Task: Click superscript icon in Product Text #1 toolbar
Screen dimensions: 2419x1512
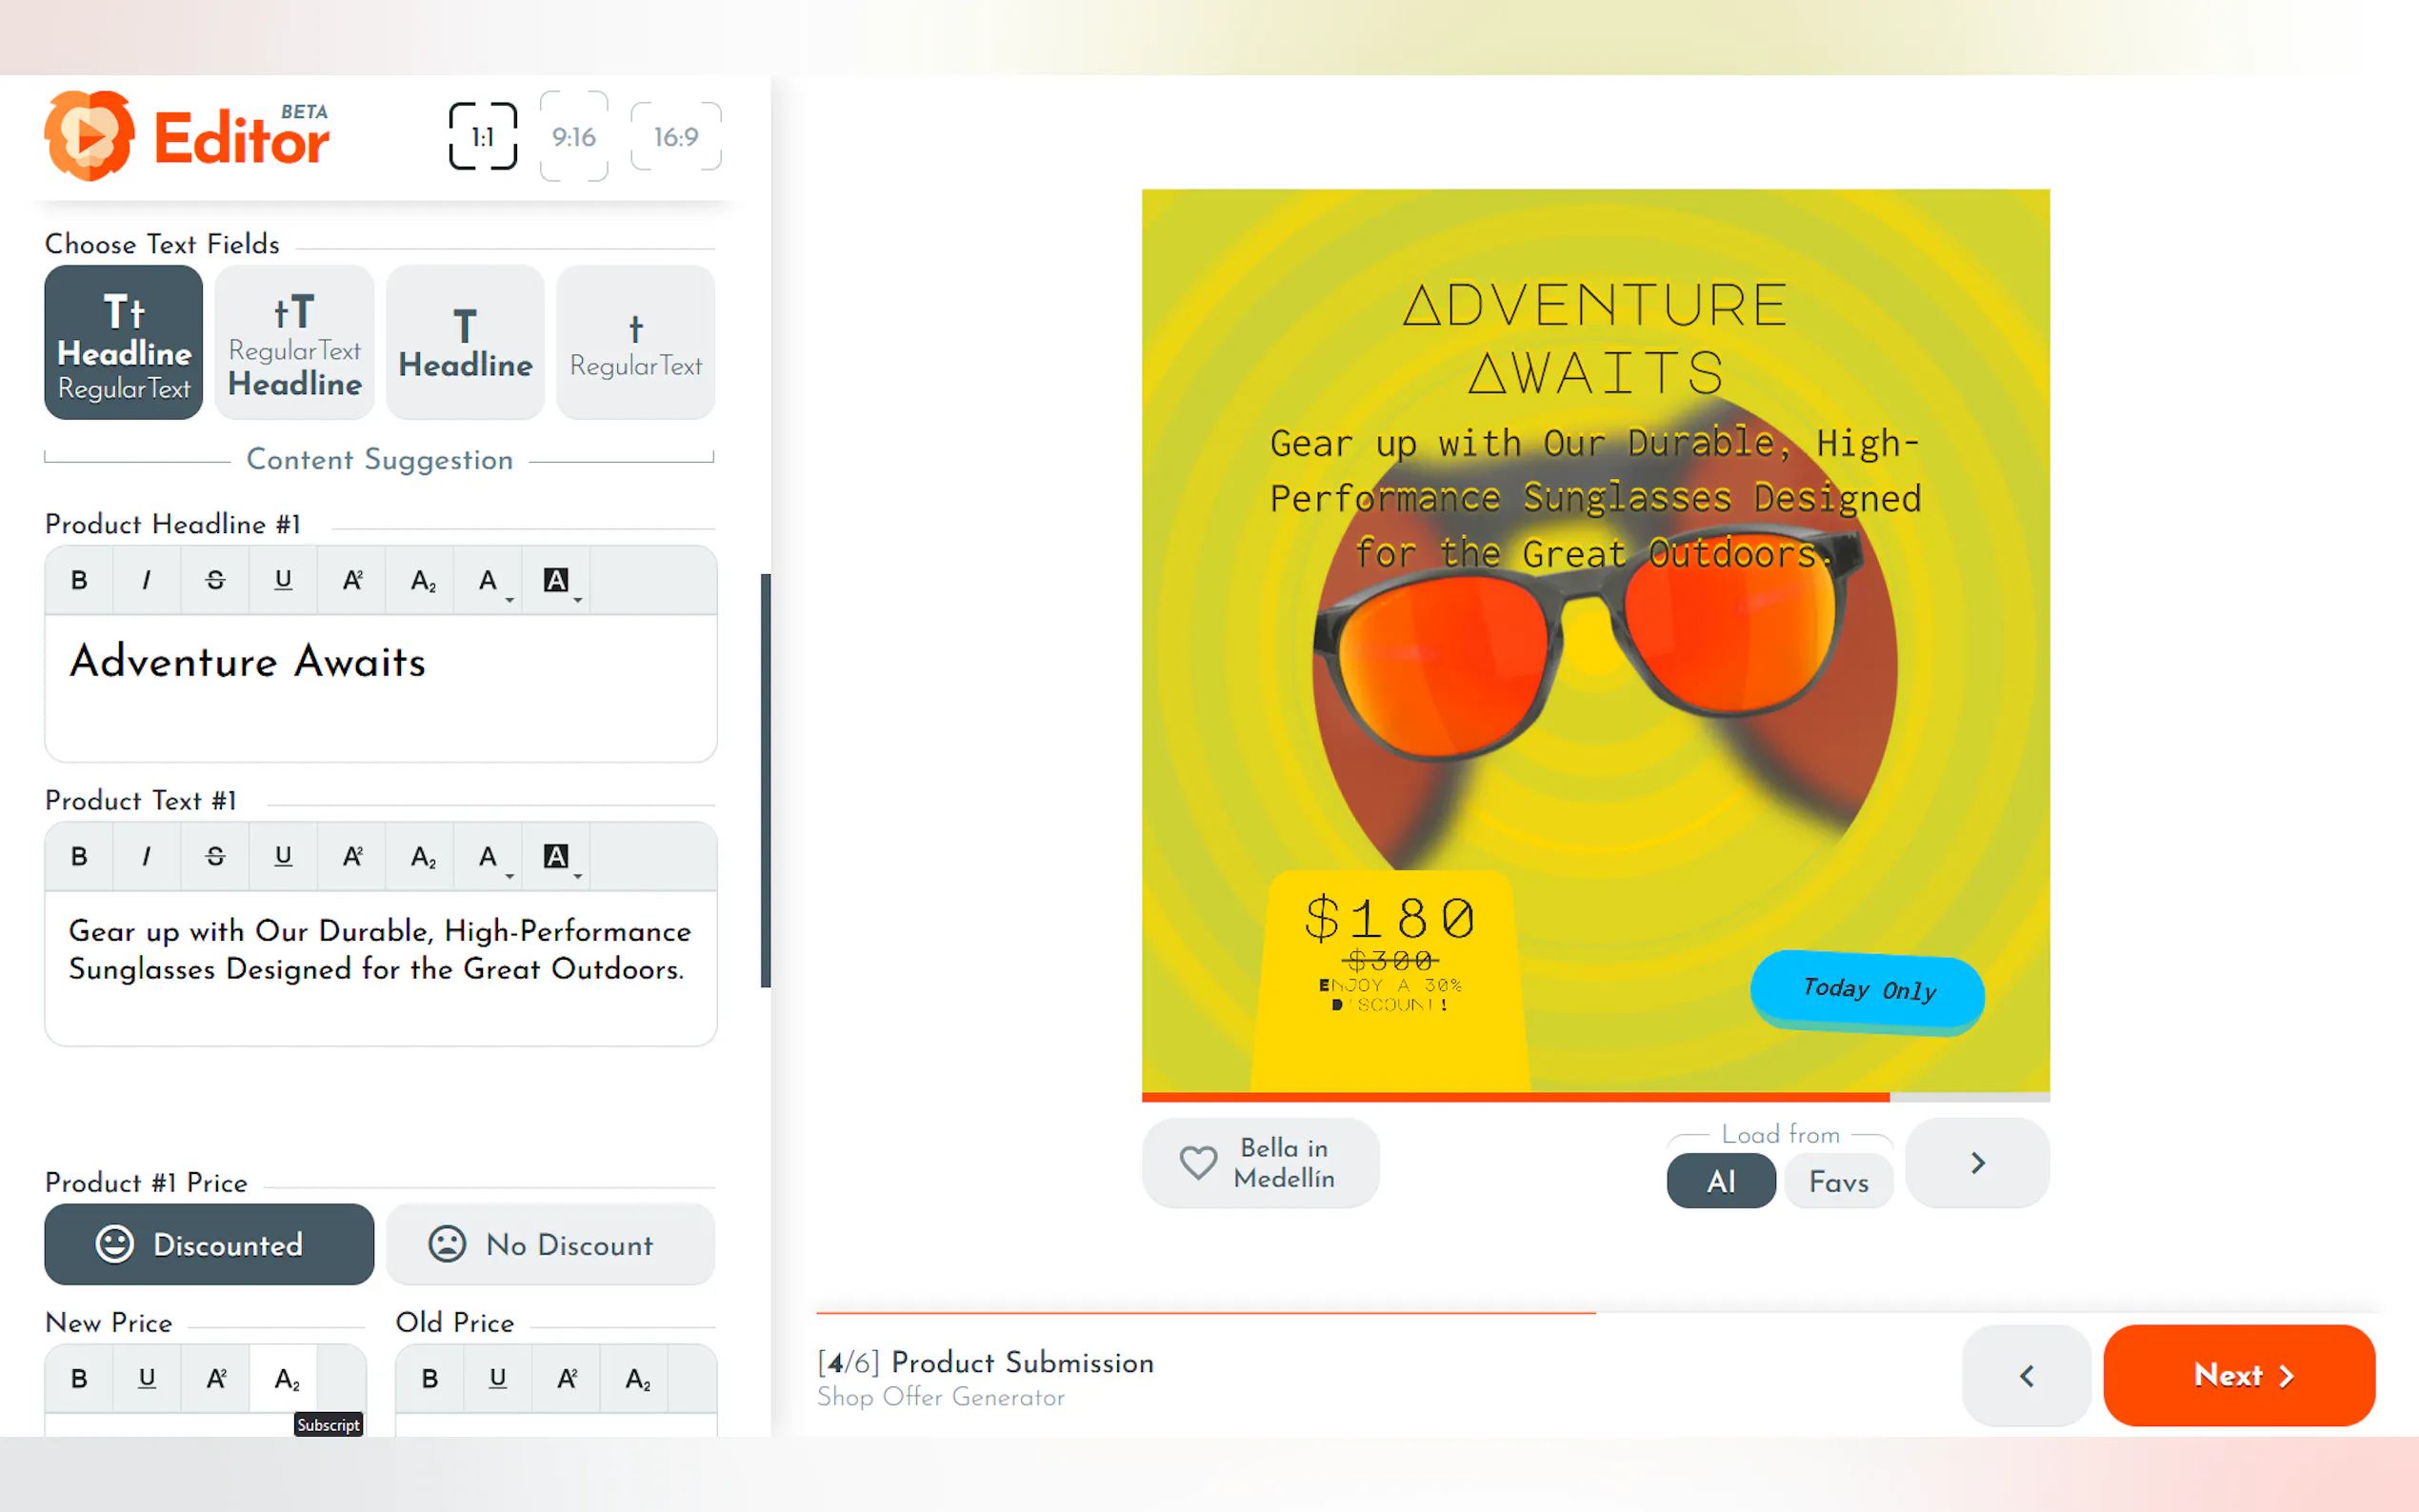Action: coord(352,856)
